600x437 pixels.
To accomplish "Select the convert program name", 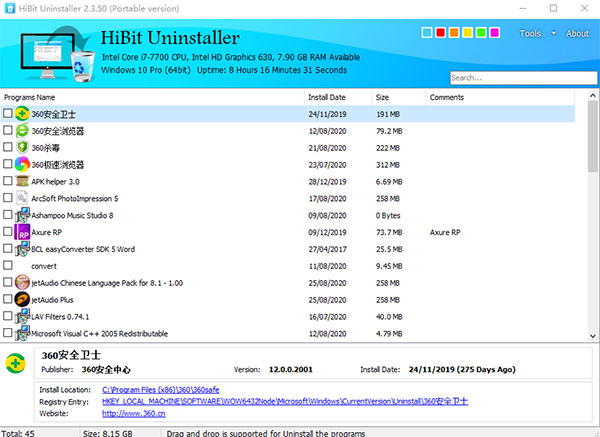I will click(44, 266).
